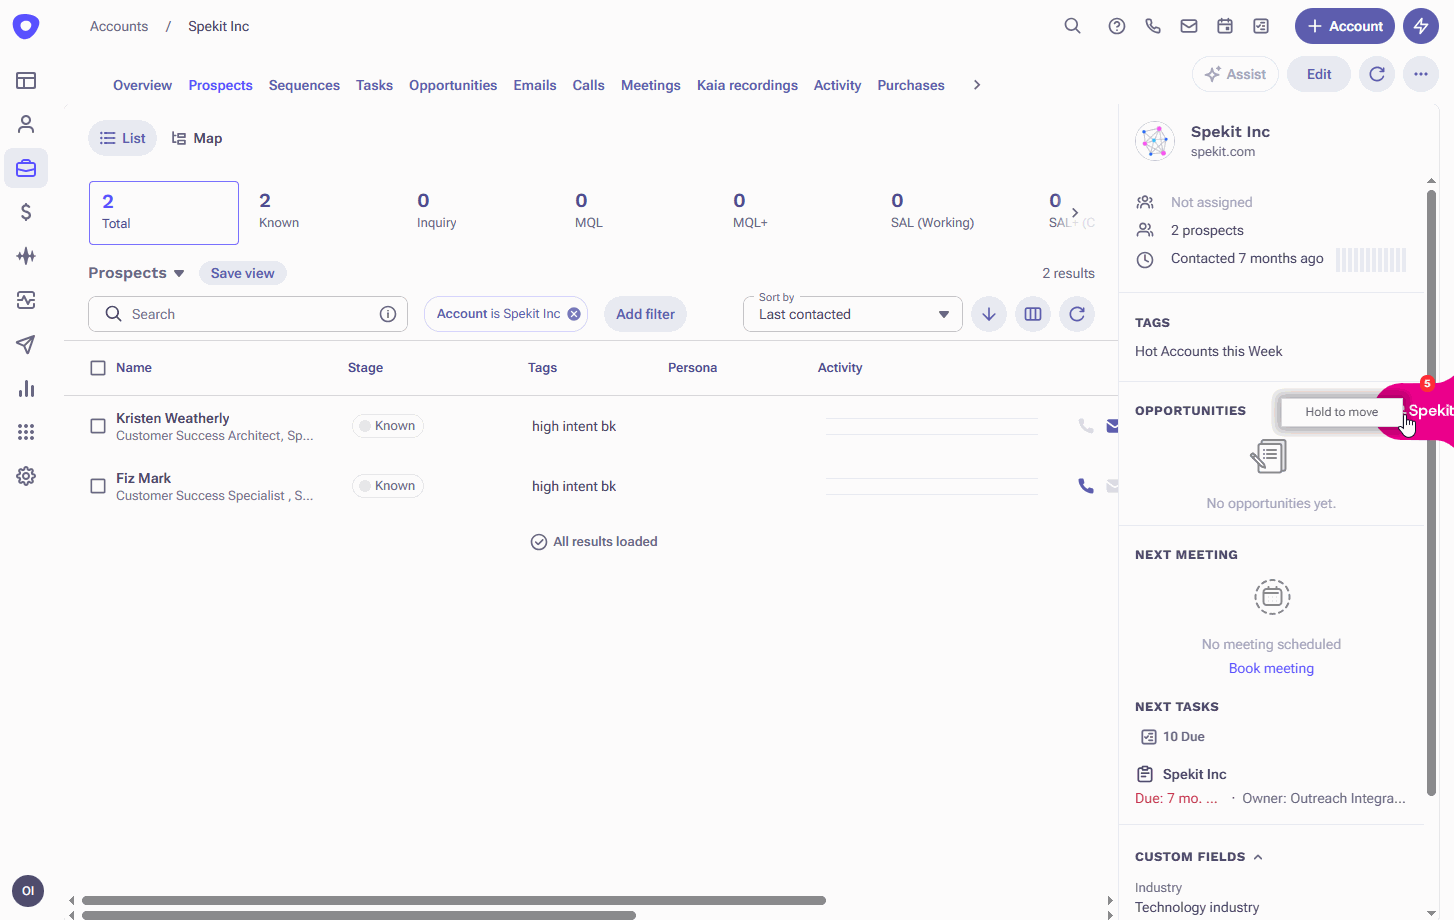Viewport: 1454px width, 920px height.
Task: Show more stage counters with the chevron
Action: coord(1075,212)
